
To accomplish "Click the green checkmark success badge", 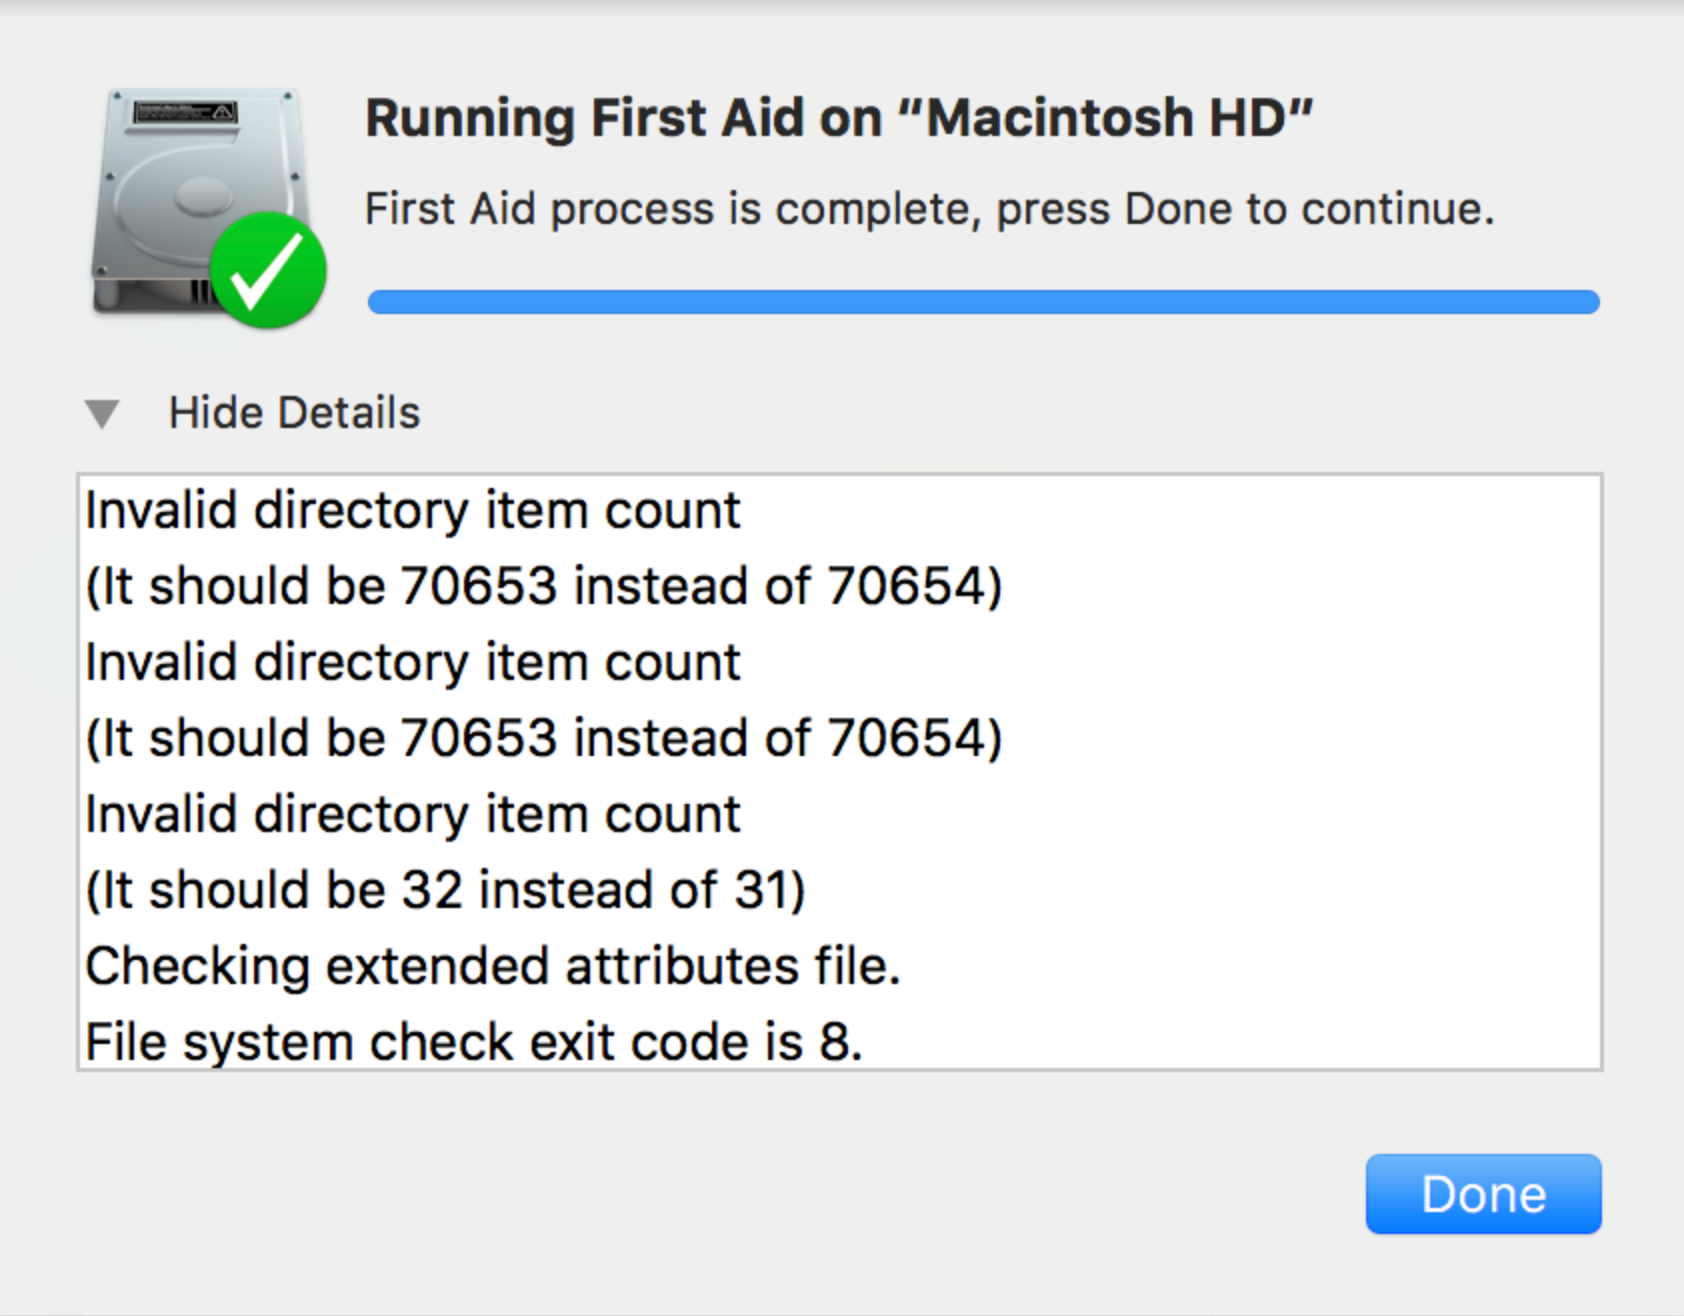I will pyautogui.click(x=267, y=270).
